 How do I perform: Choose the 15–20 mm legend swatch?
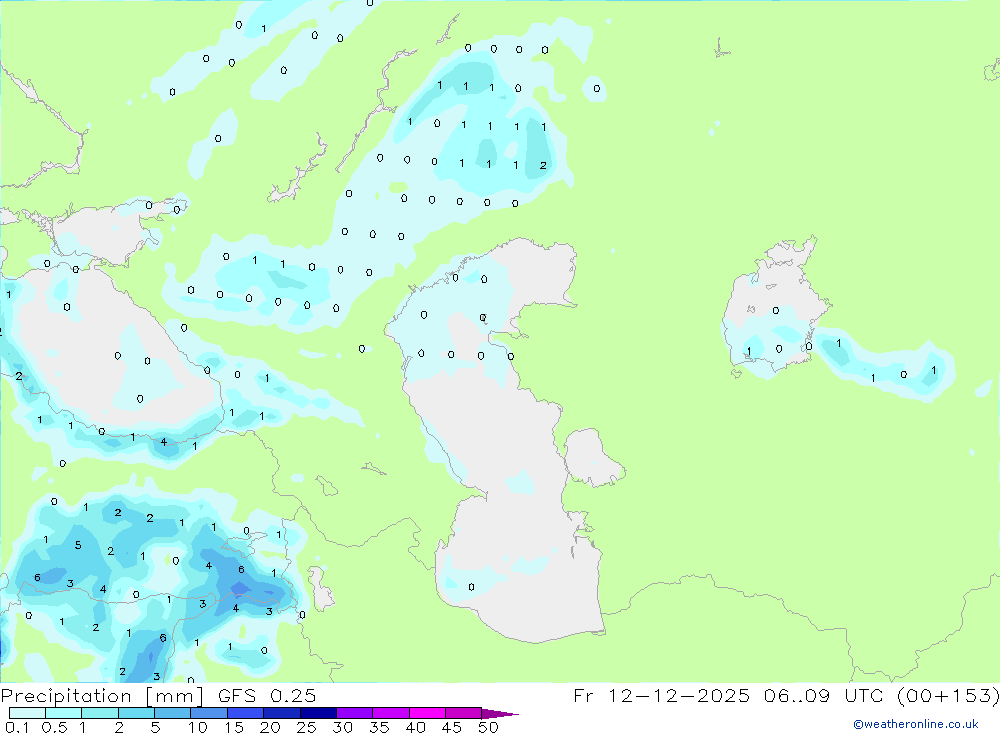click(x=246, y=713)
